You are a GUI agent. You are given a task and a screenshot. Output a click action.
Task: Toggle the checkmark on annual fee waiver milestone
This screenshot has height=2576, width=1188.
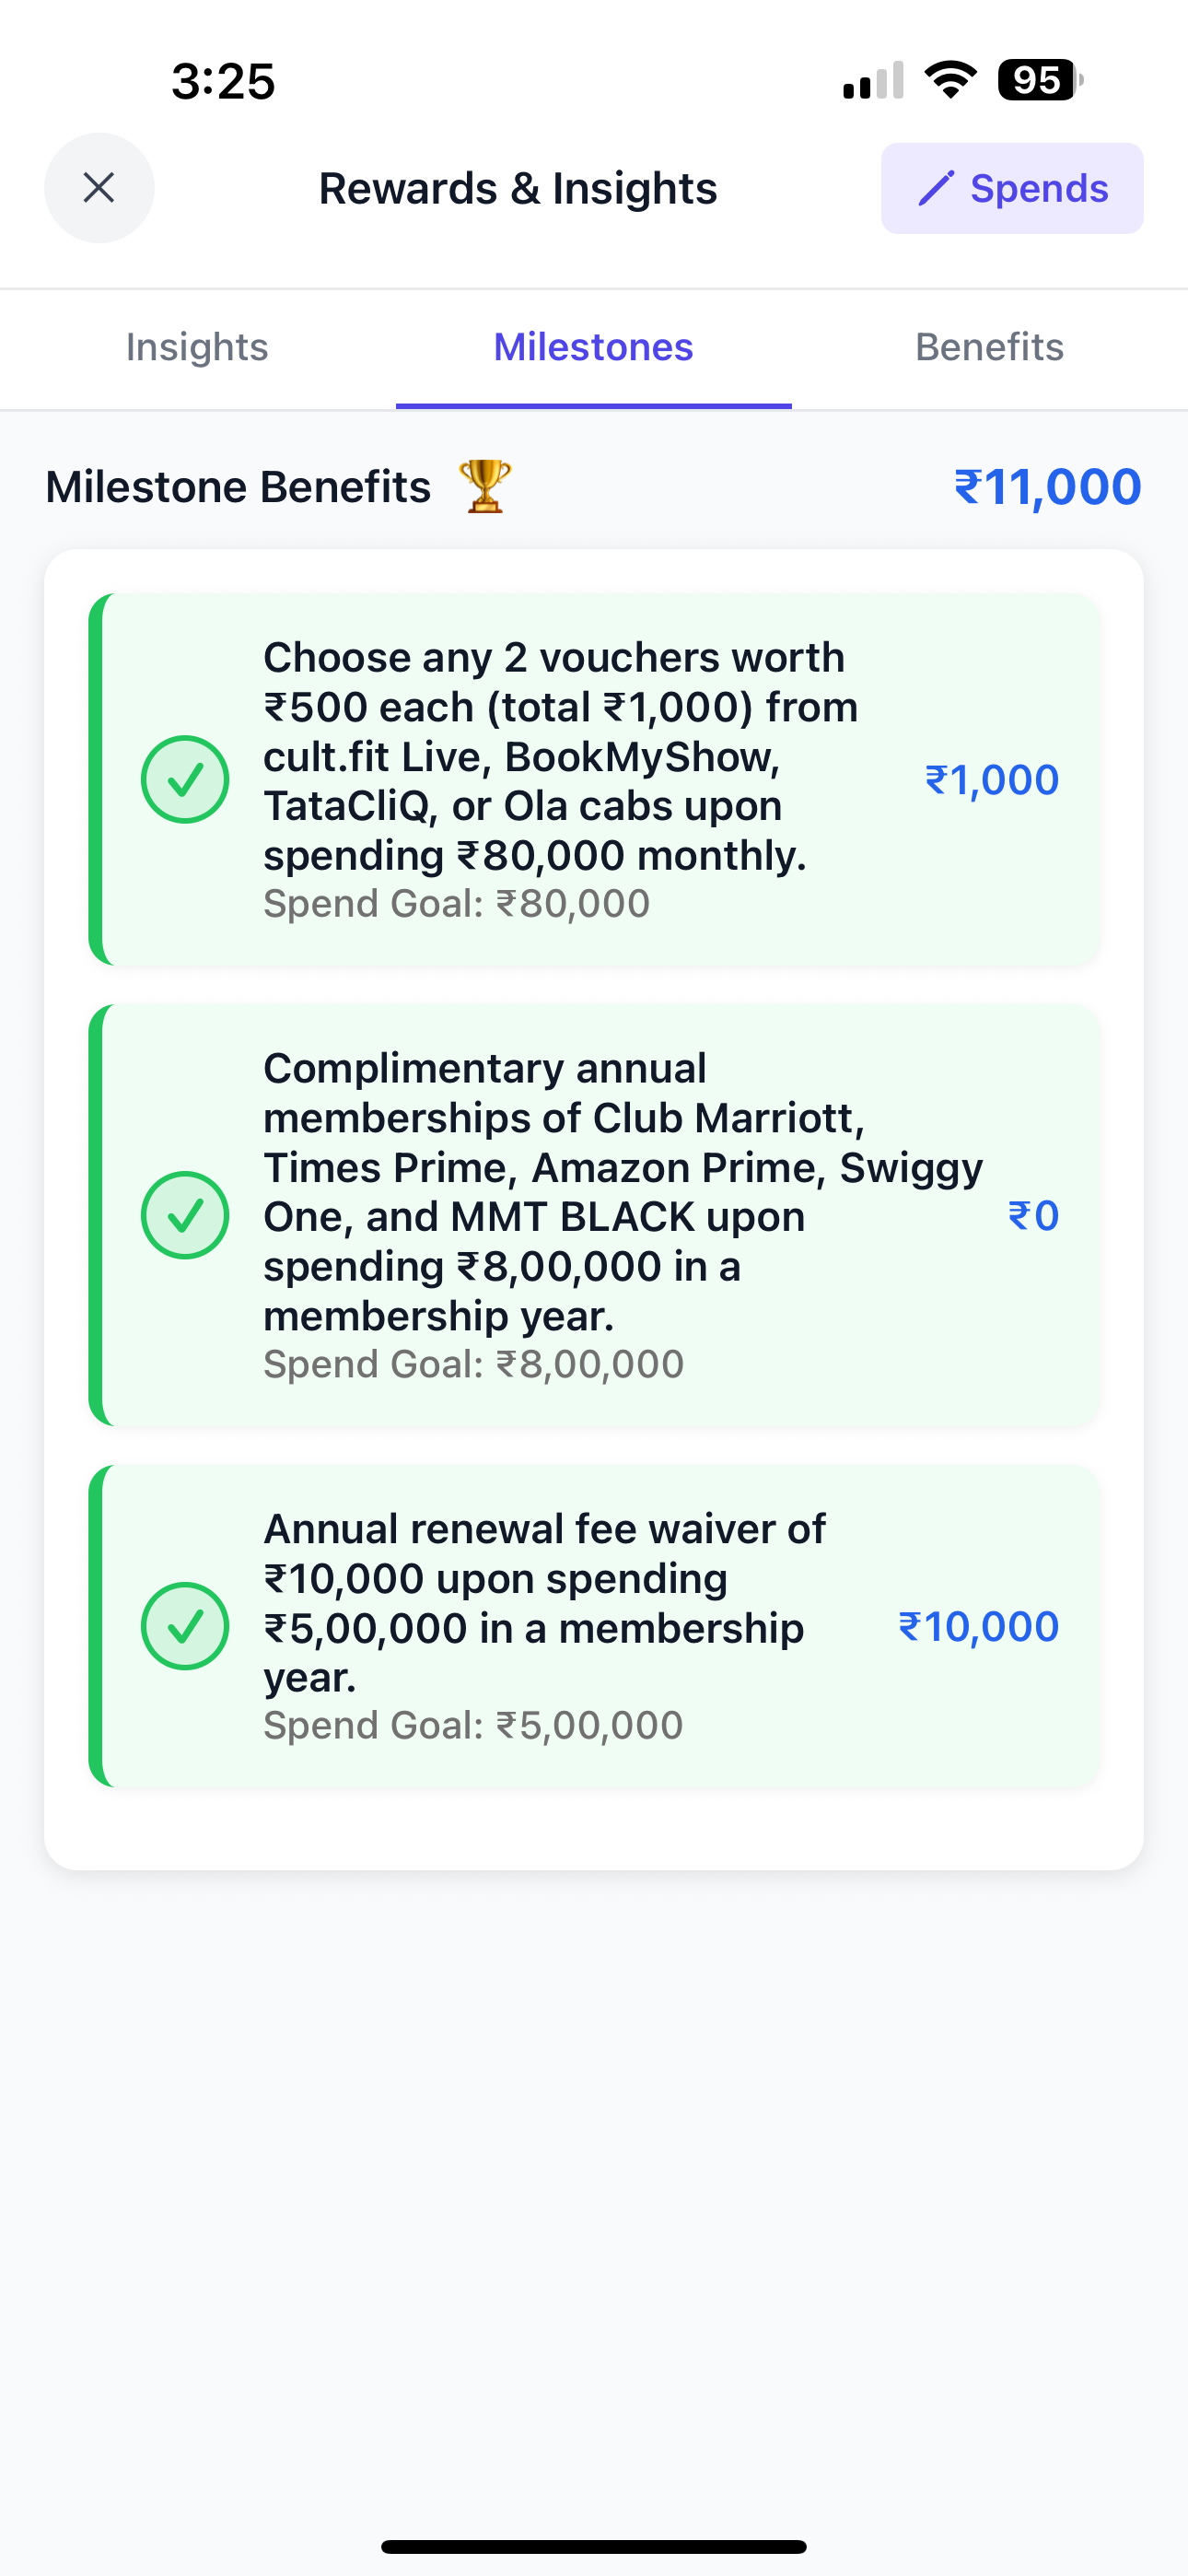click(185, 1626)
